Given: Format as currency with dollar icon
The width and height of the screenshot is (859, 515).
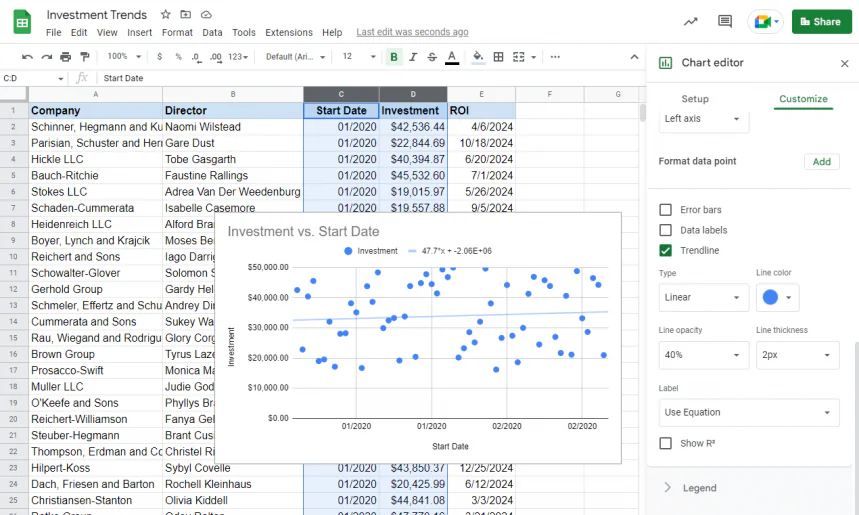Looking at the screenshot, I should [x=159, y=57].
